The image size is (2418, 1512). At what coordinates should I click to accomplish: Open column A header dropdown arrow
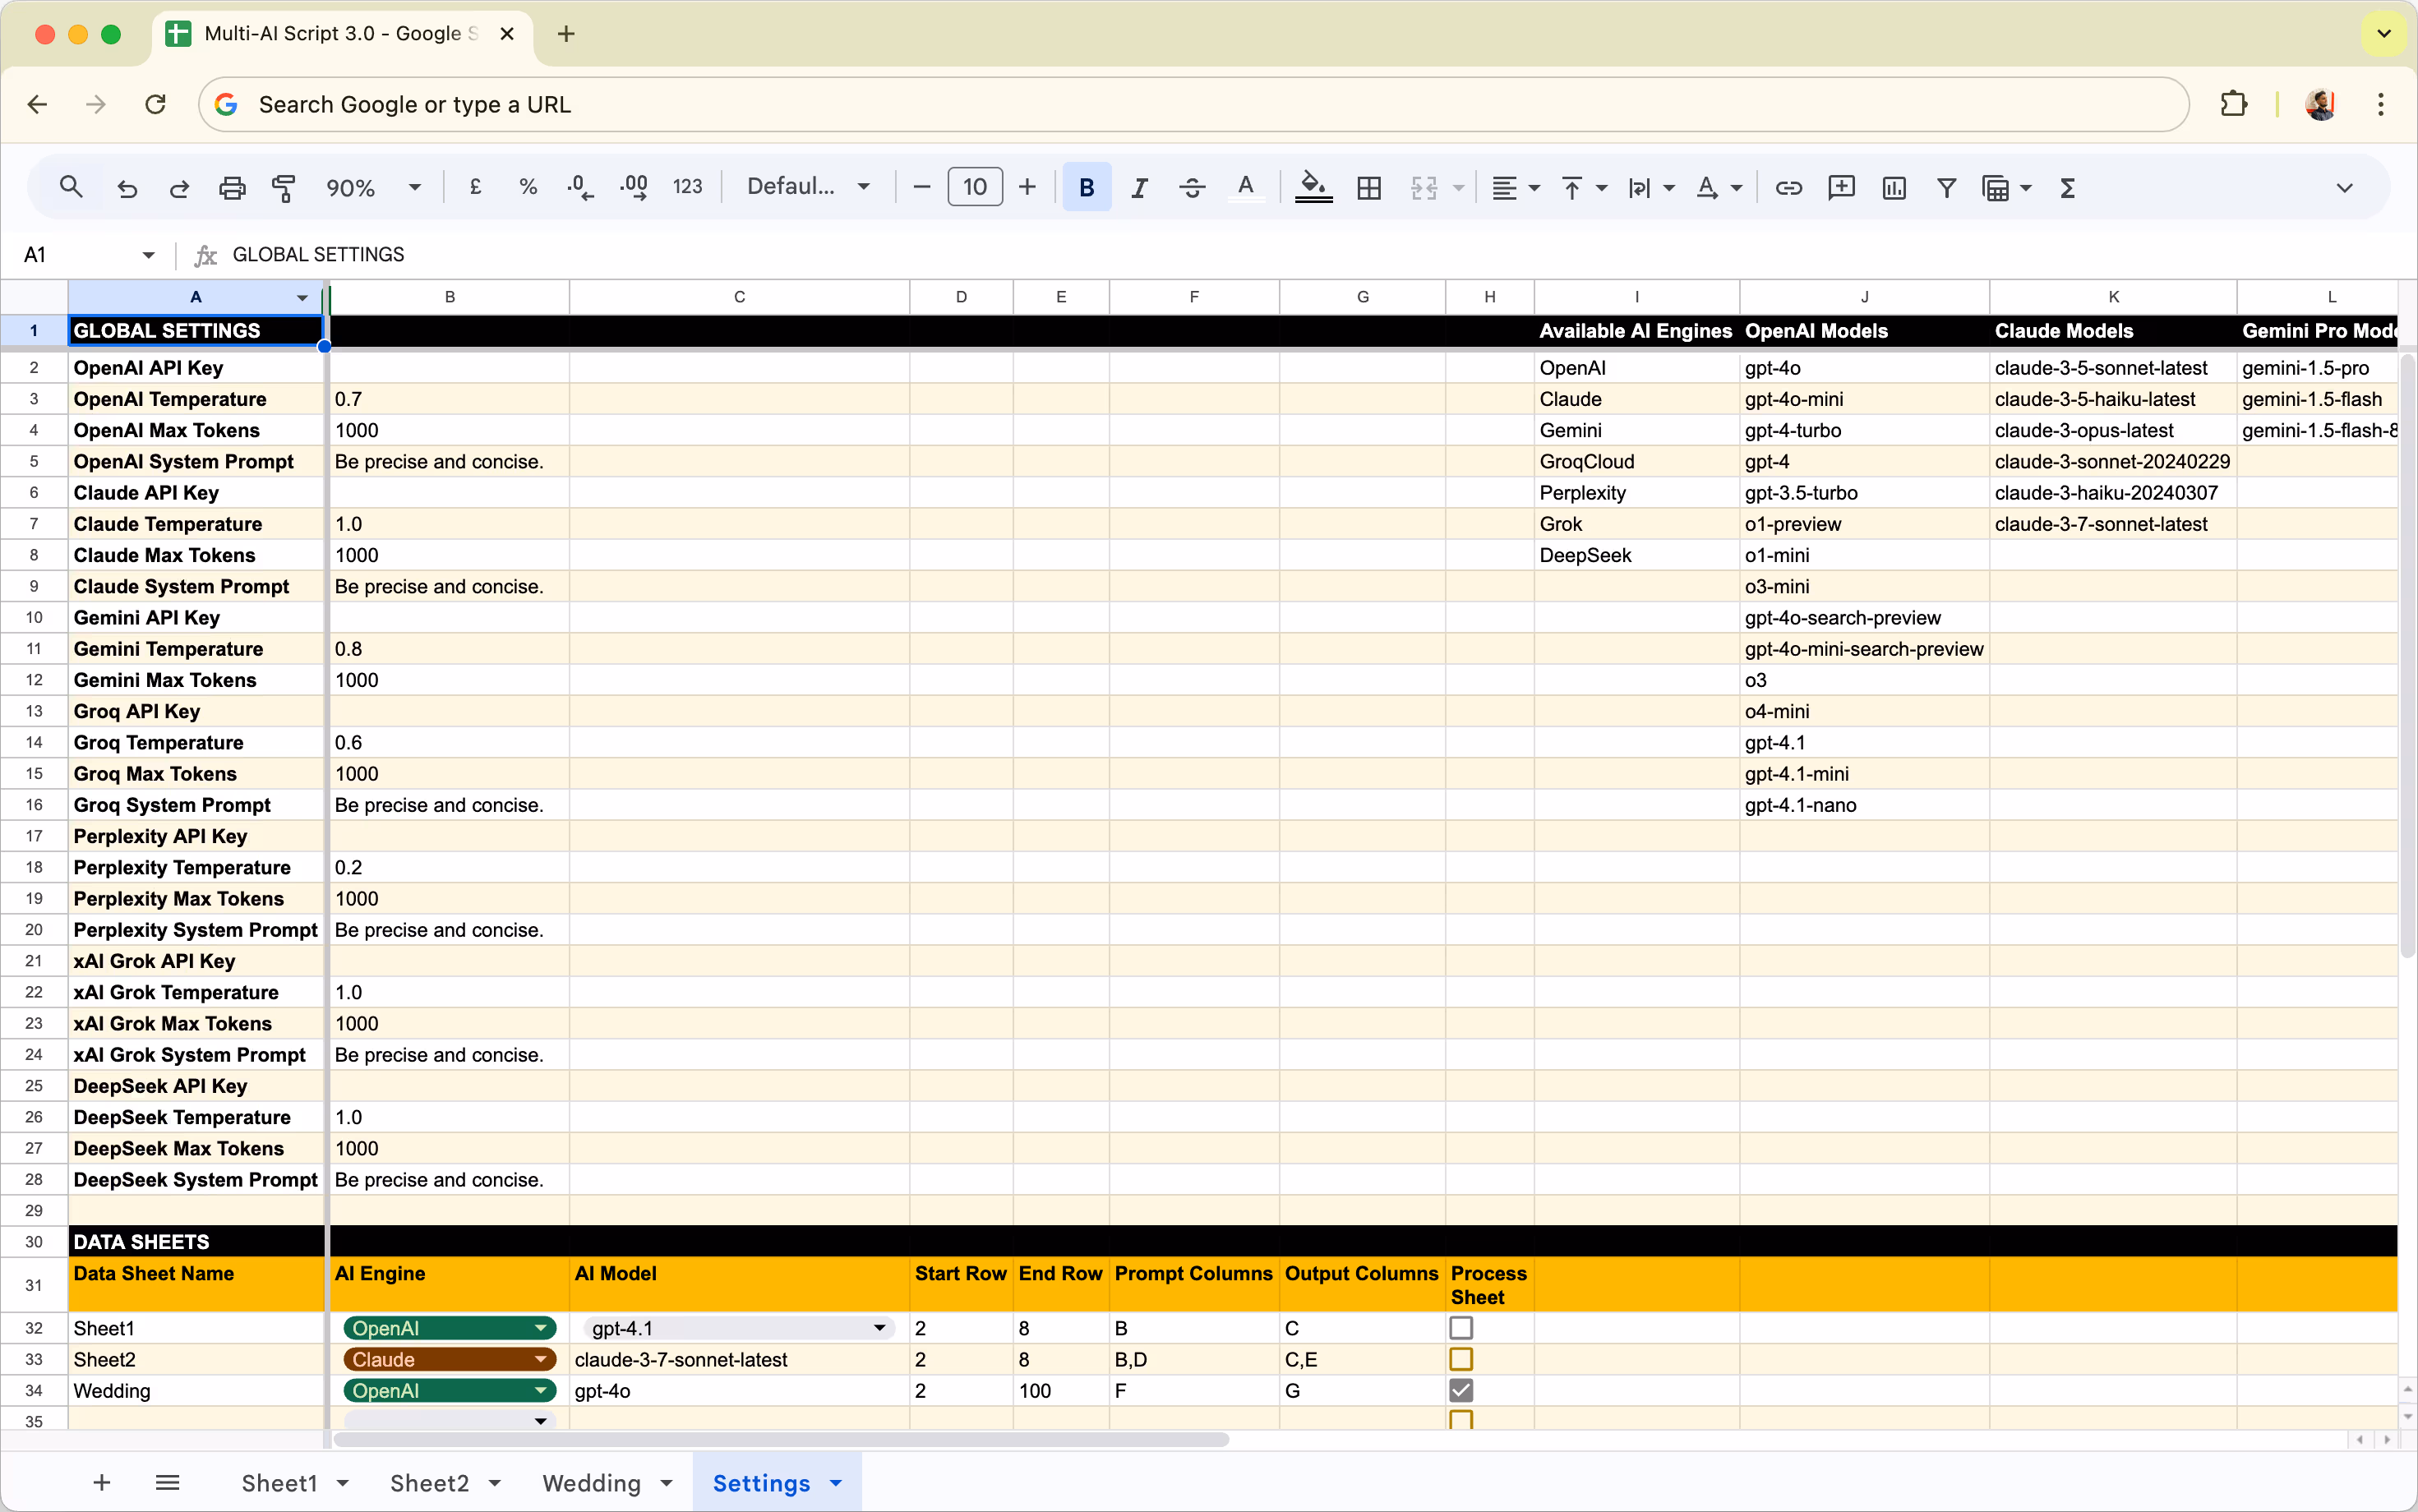(x=302, y=297)
